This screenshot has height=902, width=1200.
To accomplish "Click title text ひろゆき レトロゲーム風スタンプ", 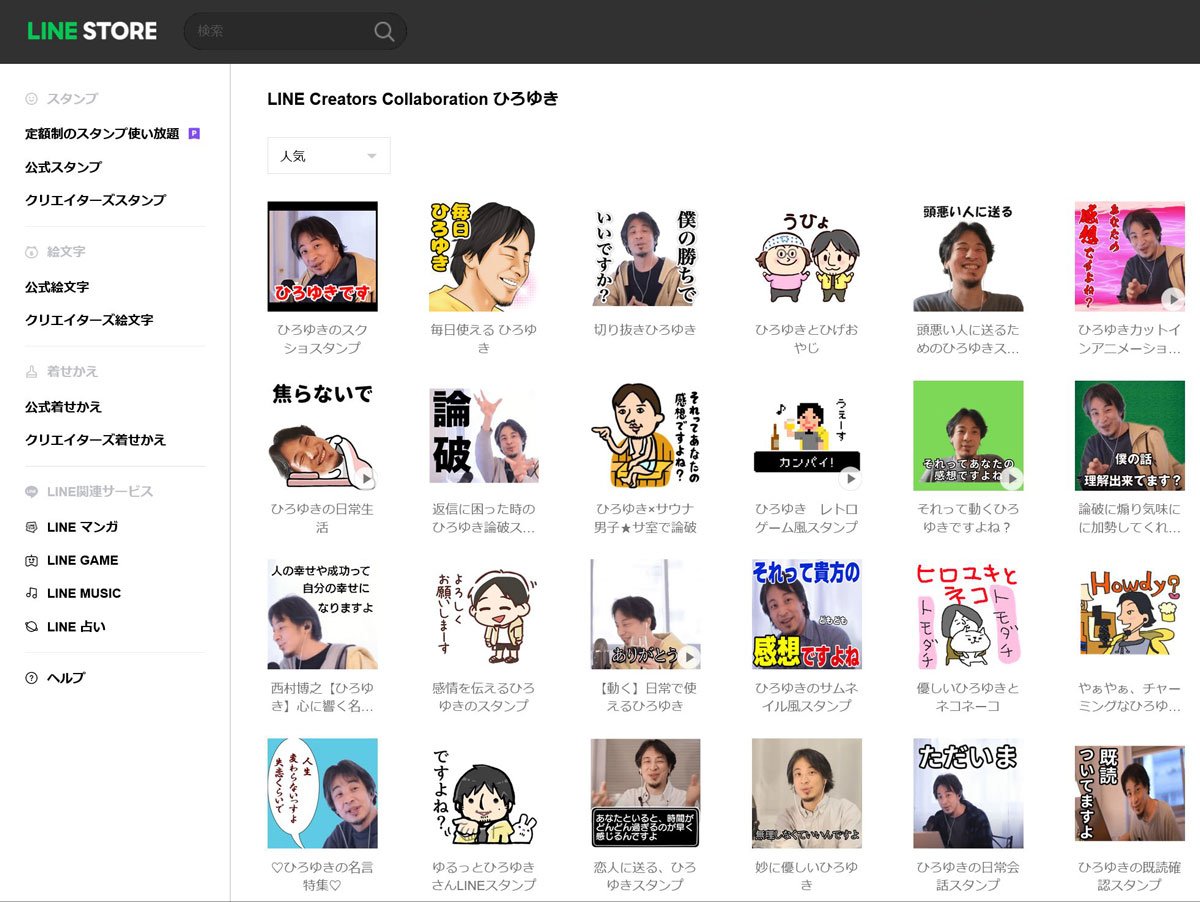I will click(807, 518).
